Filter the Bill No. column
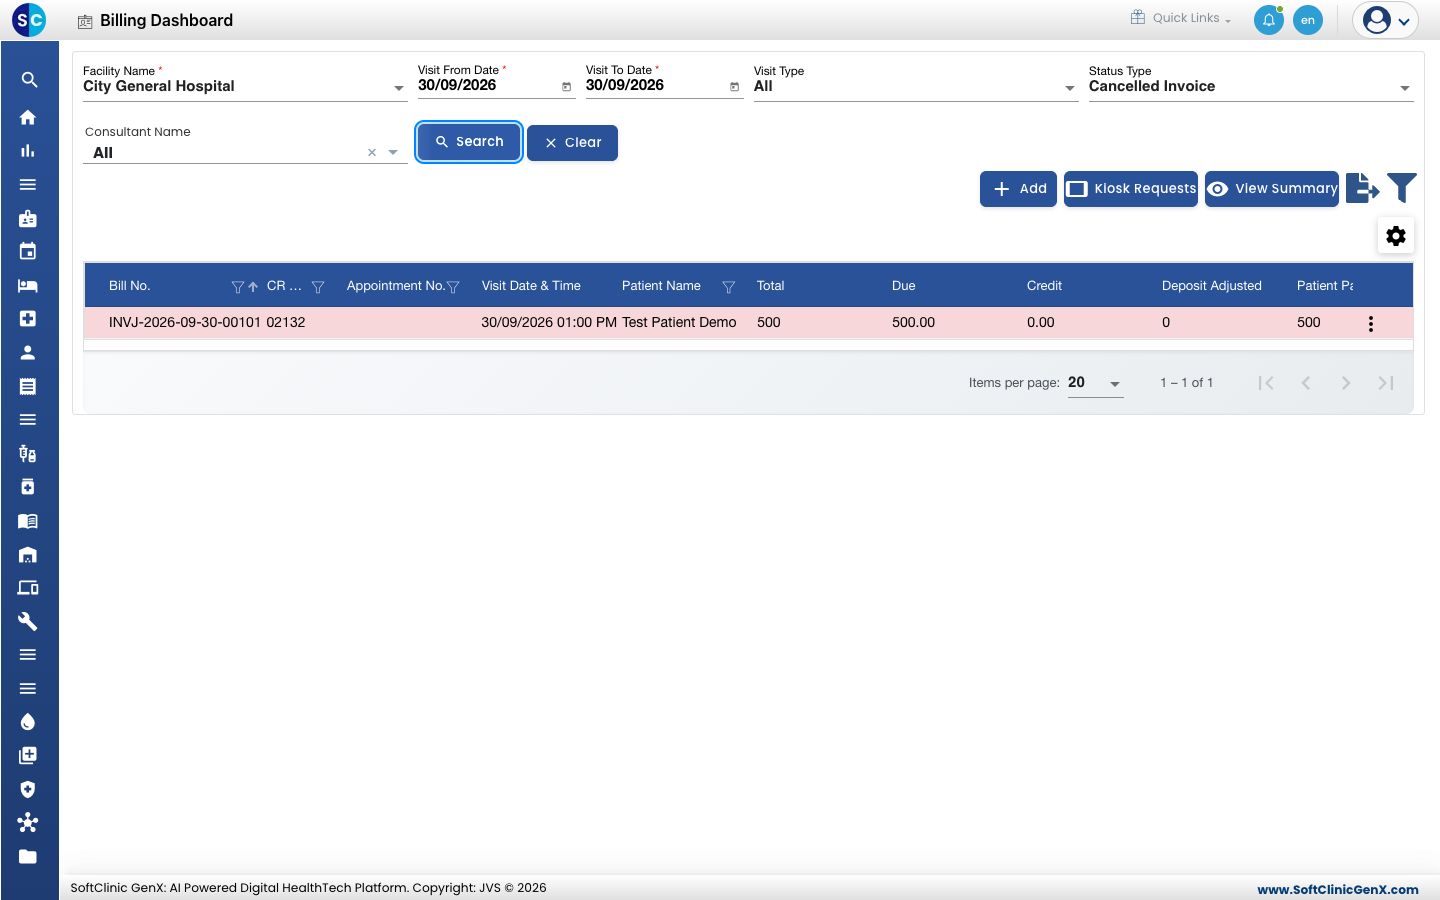Screen dimensions: 1440x900 coord(237,287)
